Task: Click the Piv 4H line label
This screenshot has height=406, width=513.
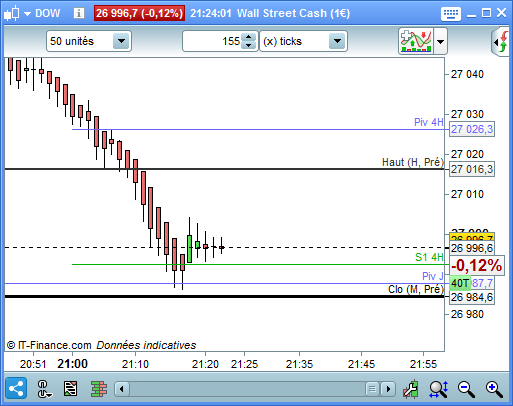Action: tap(429, 122)
